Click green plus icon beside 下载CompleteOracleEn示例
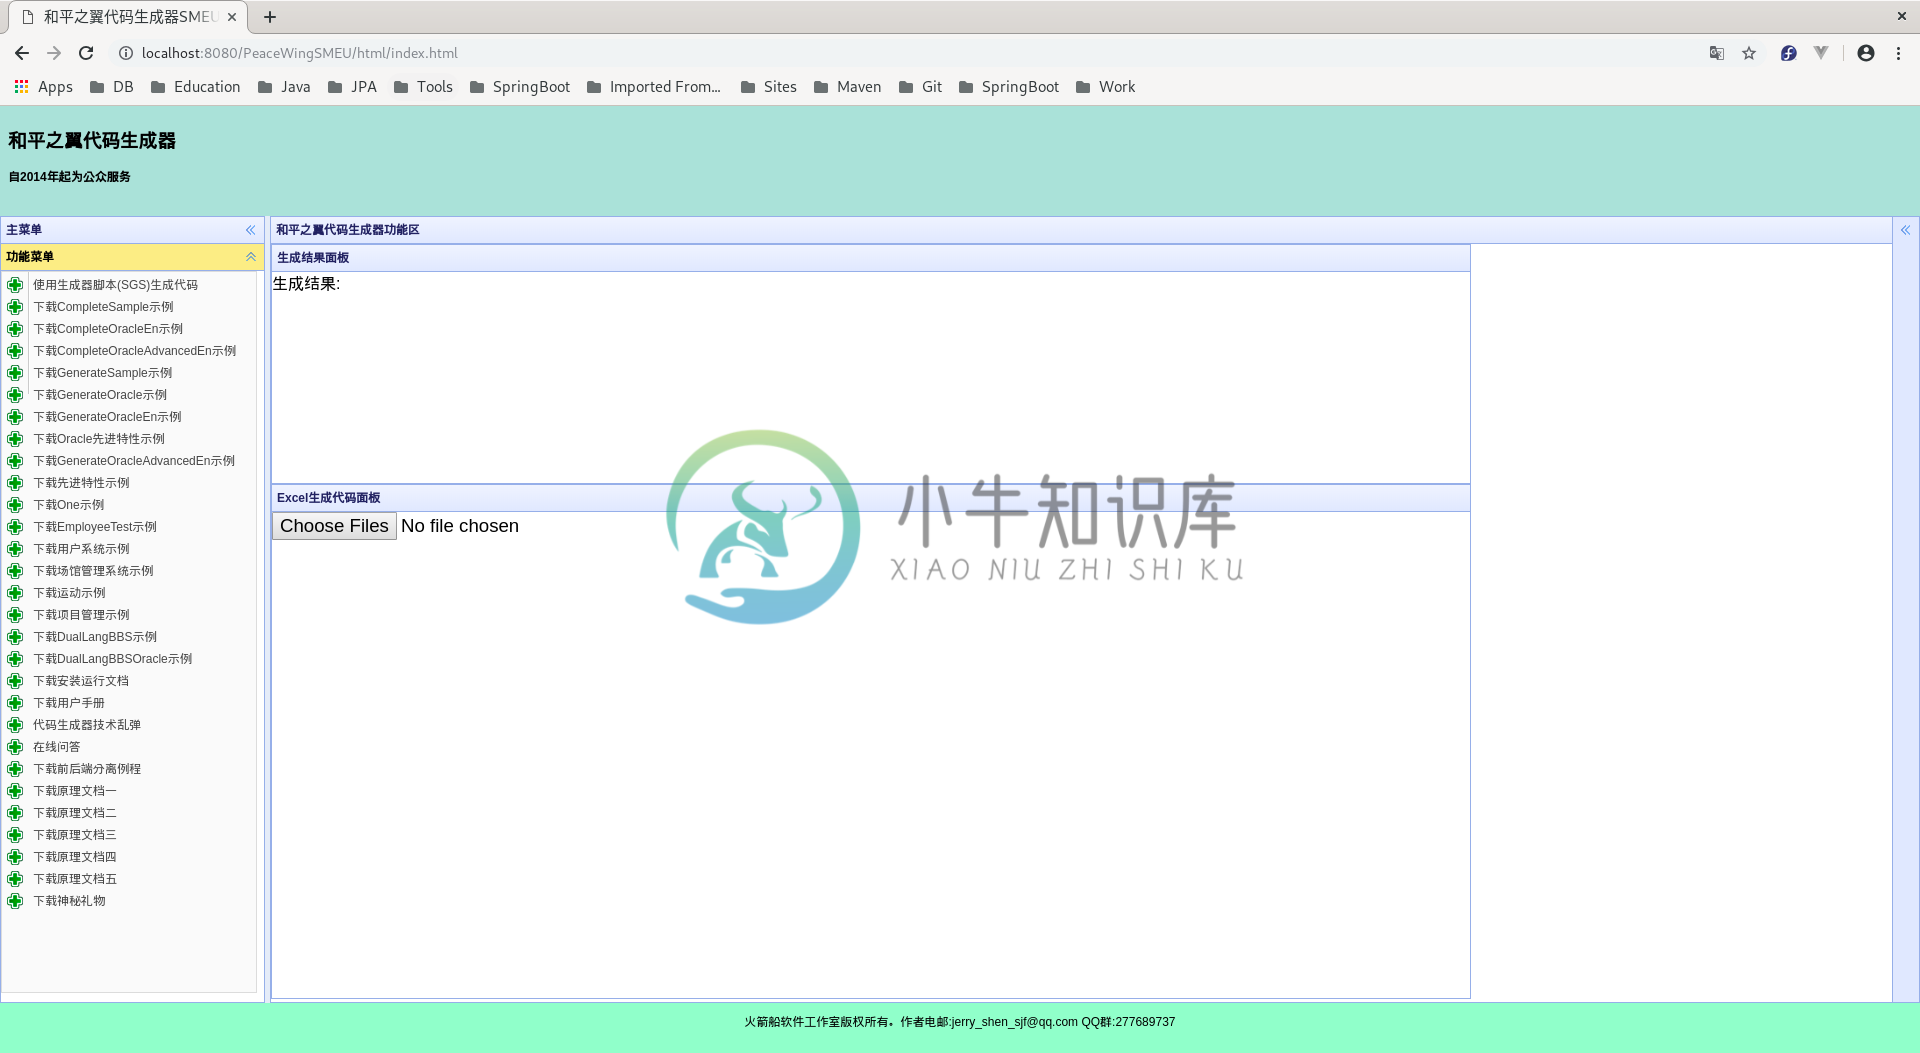This screenshot has height=1053, width=1920. [x=15, y=329]
